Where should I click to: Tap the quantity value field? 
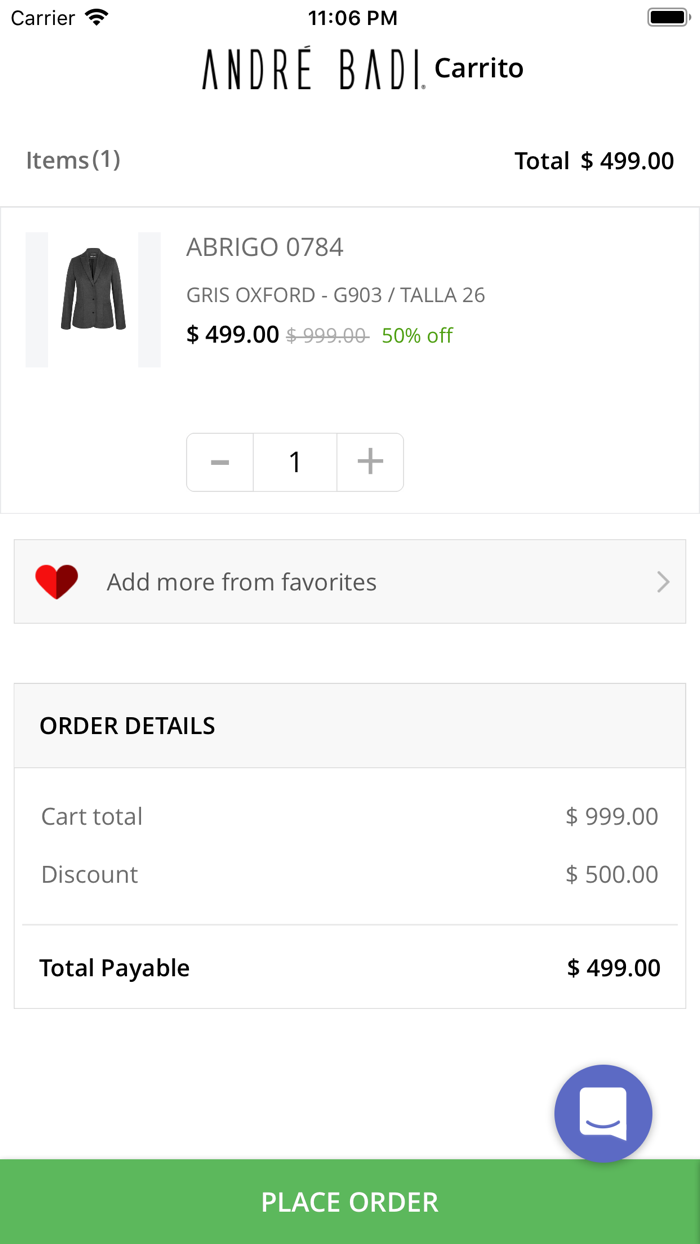pos(295,462)
